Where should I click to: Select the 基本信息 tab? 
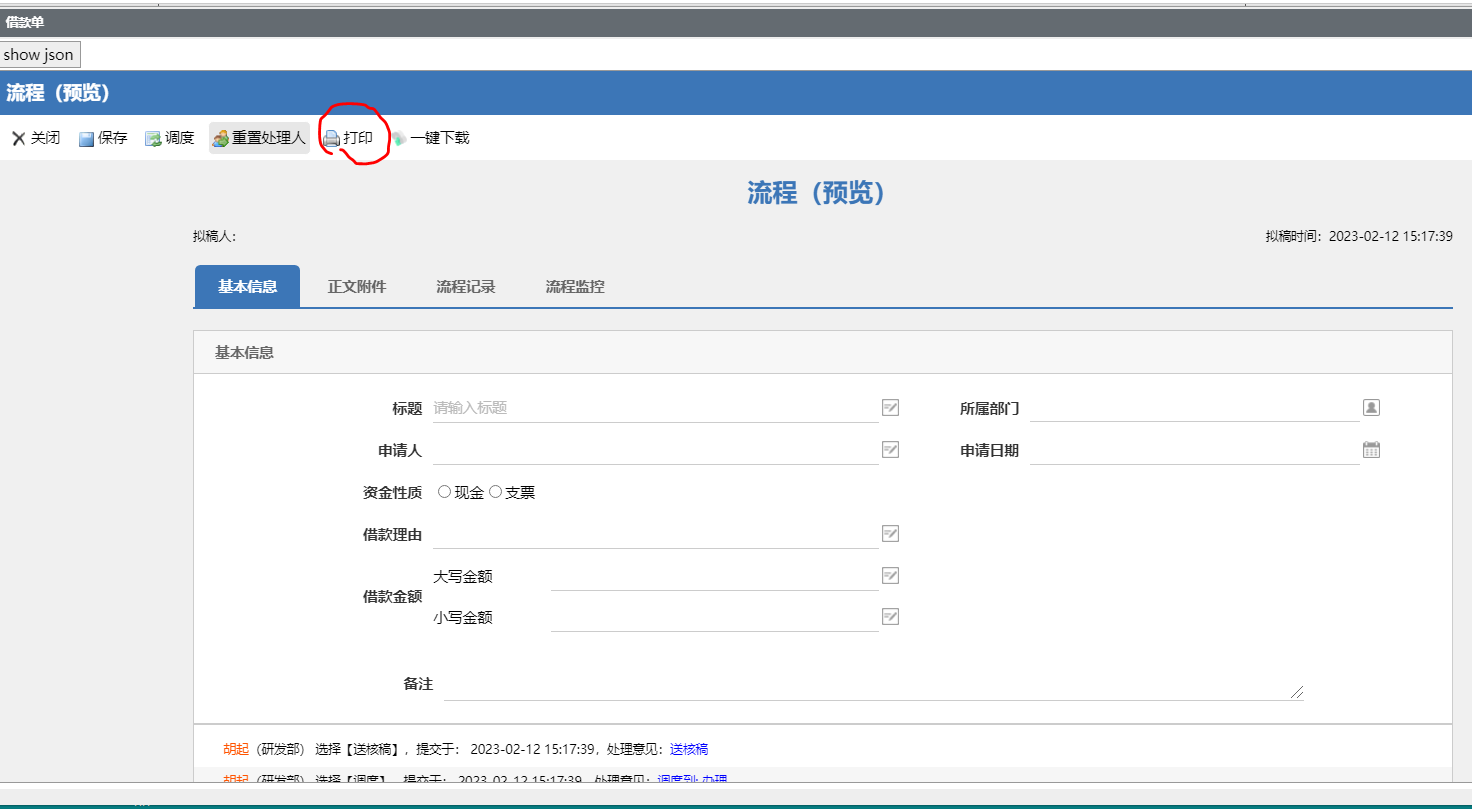pos(247,287)
